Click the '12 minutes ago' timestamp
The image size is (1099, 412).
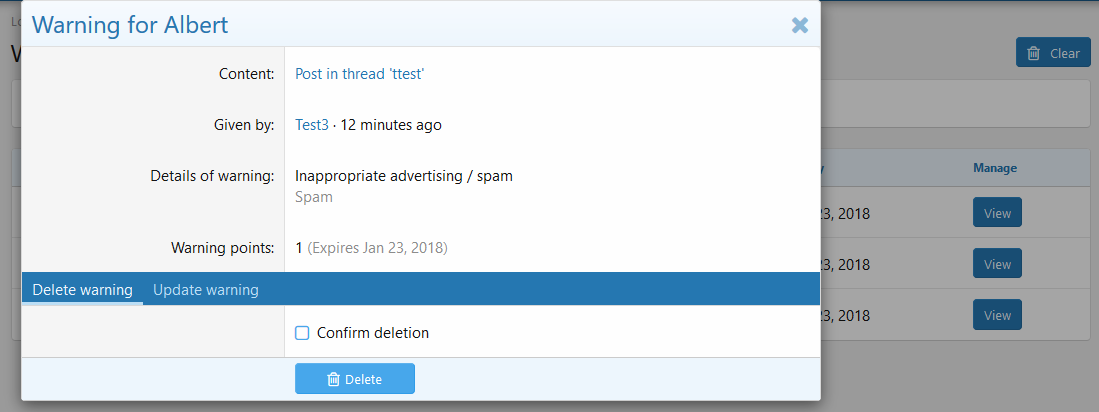pos(391,125)
